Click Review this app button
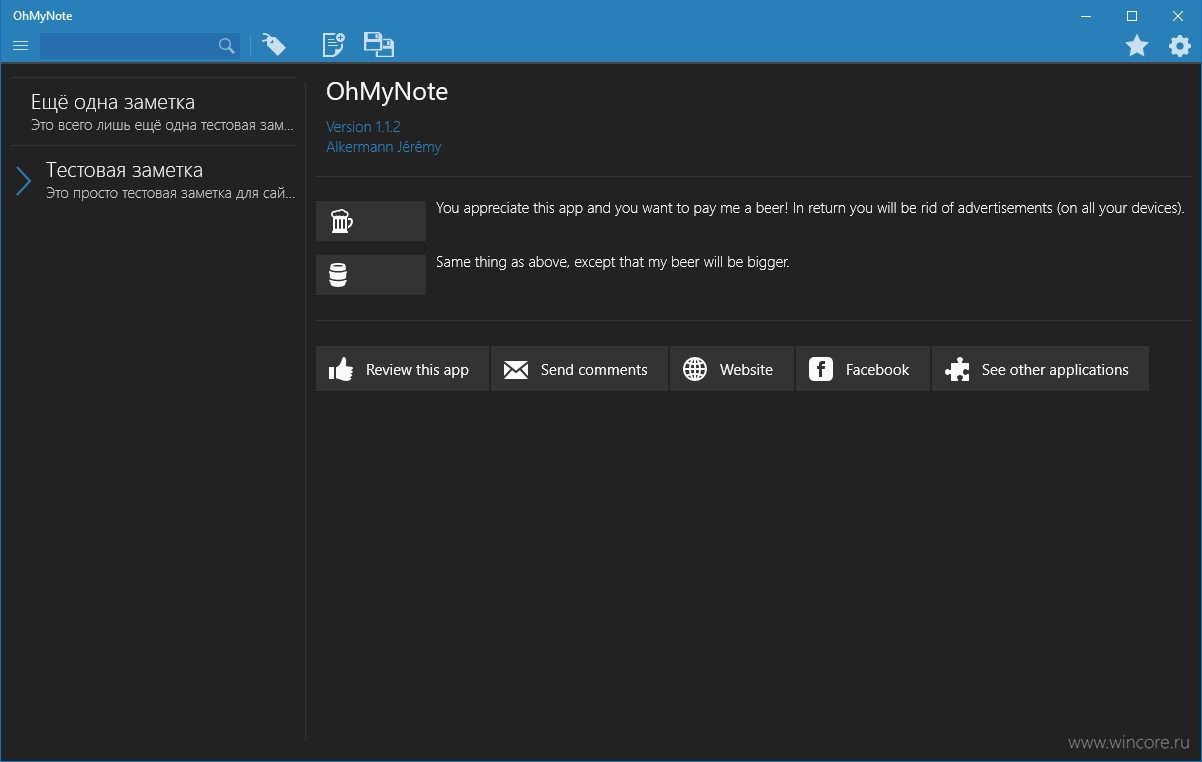This screenshot has height=762, width=1202. (x=402, y=369)
